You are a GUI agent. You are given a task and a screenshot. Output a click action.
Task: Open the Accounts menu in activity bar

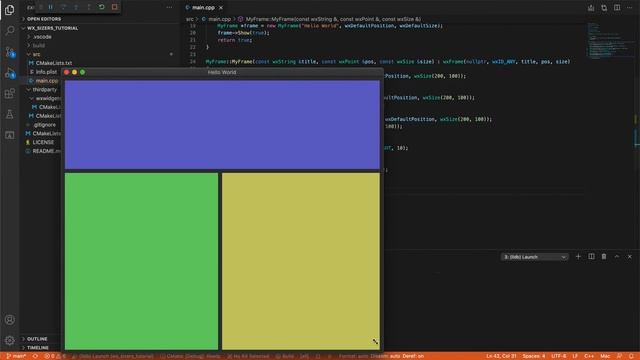click(x=9, y=320)
